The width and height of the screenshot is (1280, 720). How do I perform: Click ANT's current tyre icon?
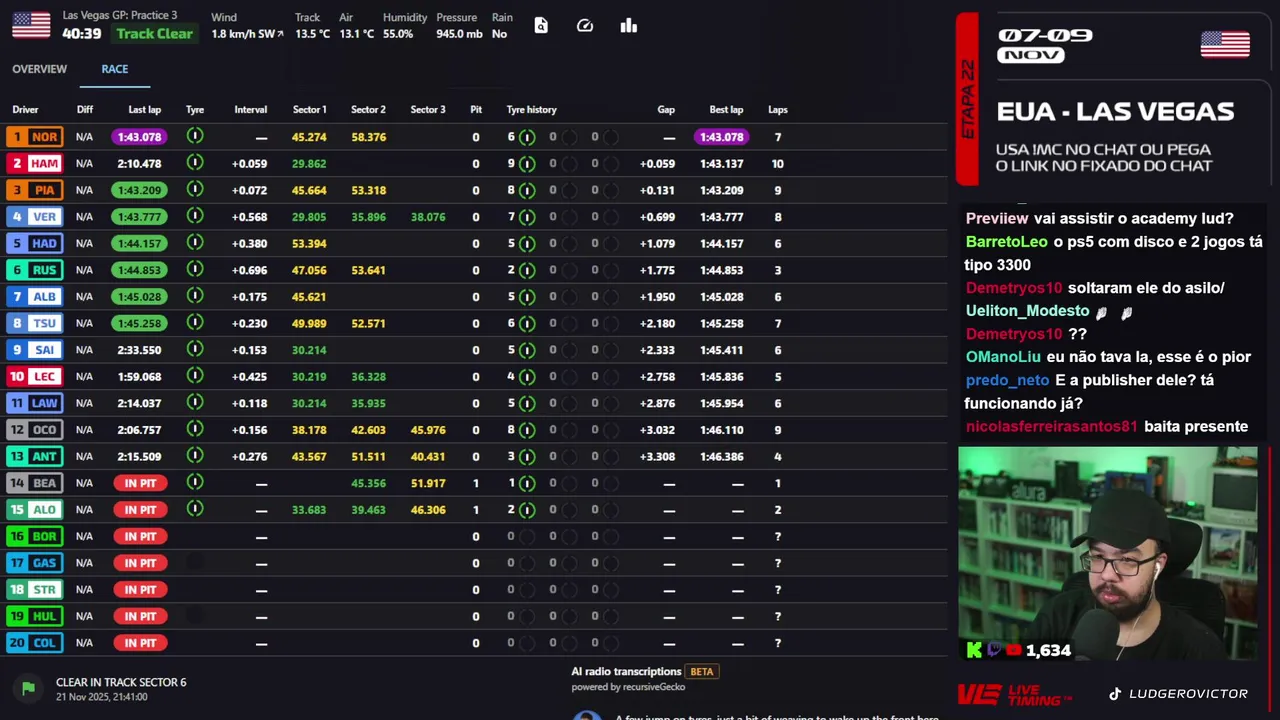pyautogui.click(x=195, y=455)
